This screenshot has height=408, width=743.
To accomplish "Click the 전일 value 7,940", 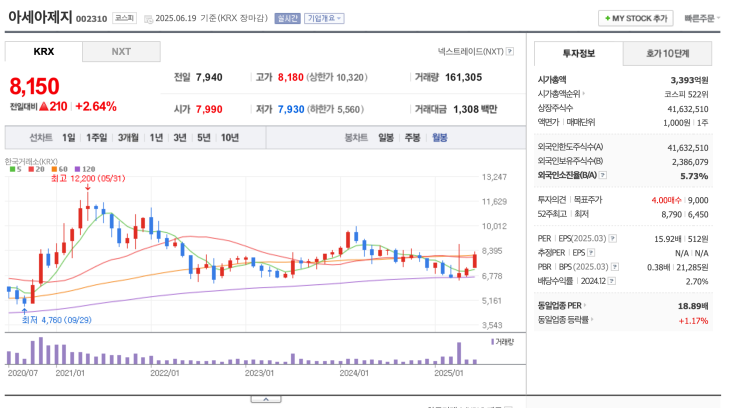I will 209,77.
